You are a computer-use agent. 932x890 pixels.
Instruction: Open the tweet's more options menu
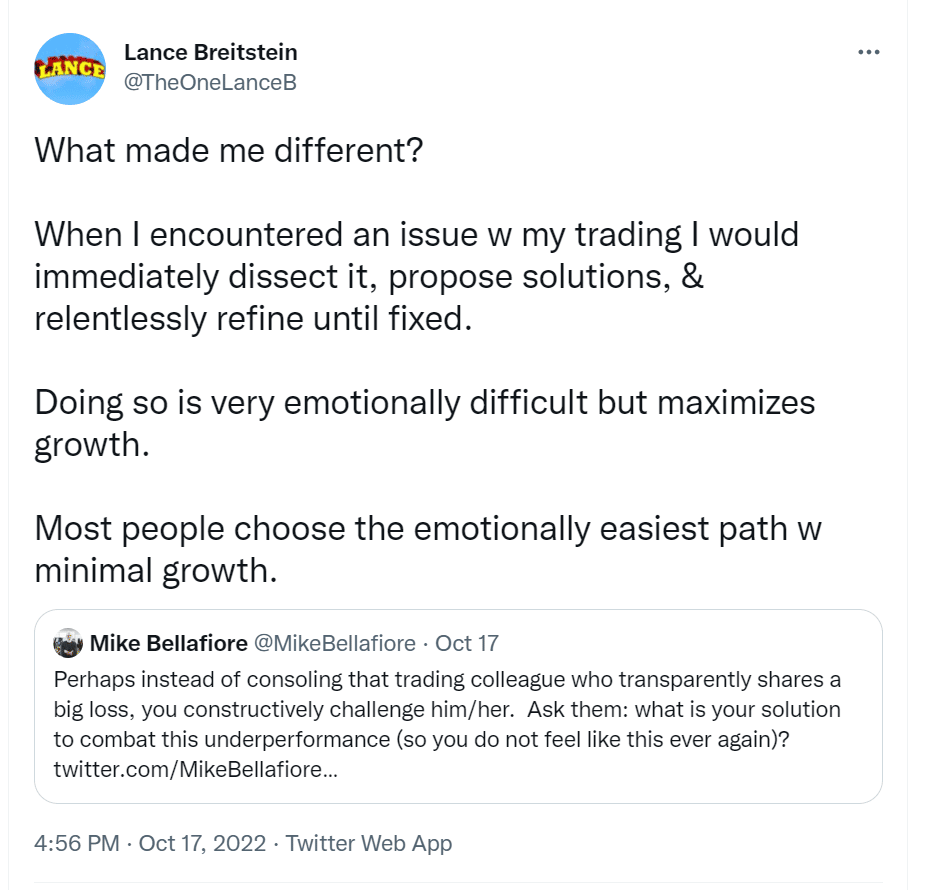point(868,53)
